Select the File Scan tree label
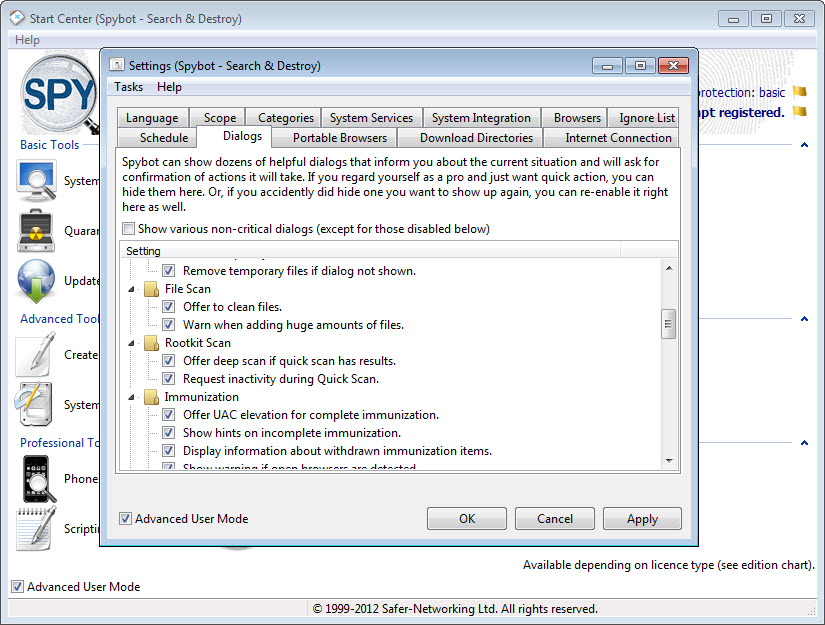This screenshot has height=625, width=825. point(188,289)
